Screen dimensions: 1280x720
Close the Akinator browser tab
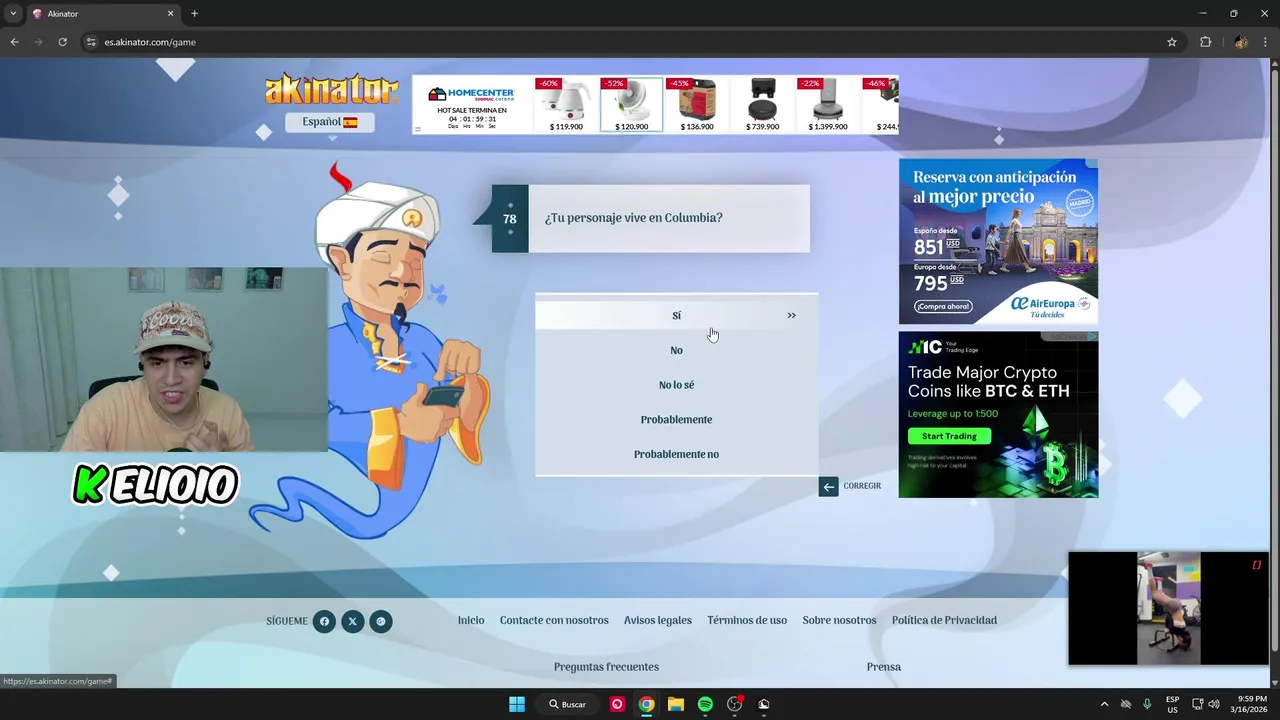pyautogui.click(x=170, y=14)
